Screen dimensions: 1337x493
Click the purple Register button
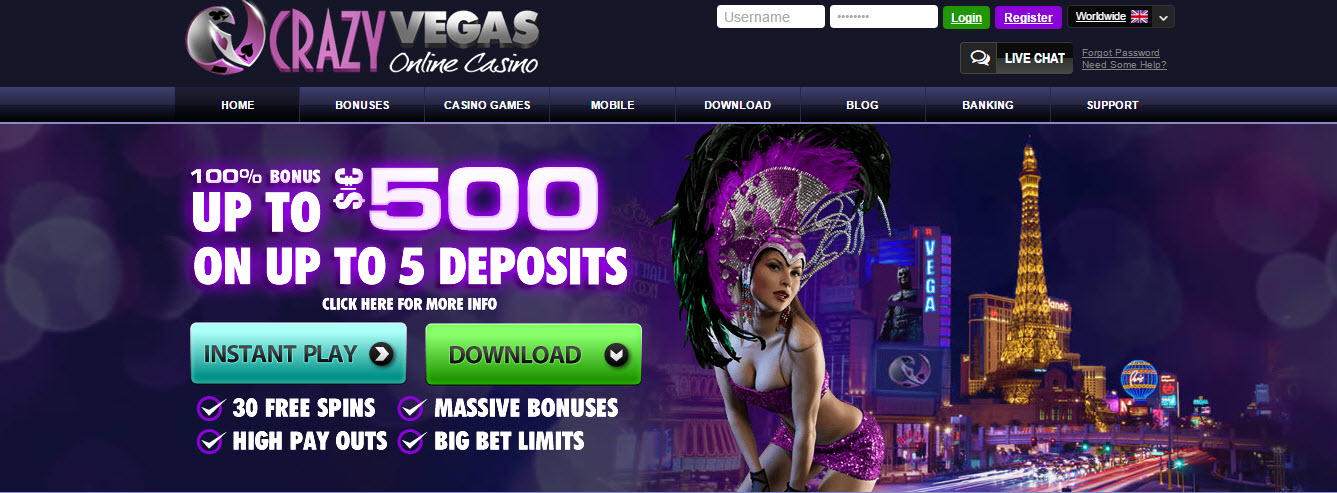(1028, 17)
